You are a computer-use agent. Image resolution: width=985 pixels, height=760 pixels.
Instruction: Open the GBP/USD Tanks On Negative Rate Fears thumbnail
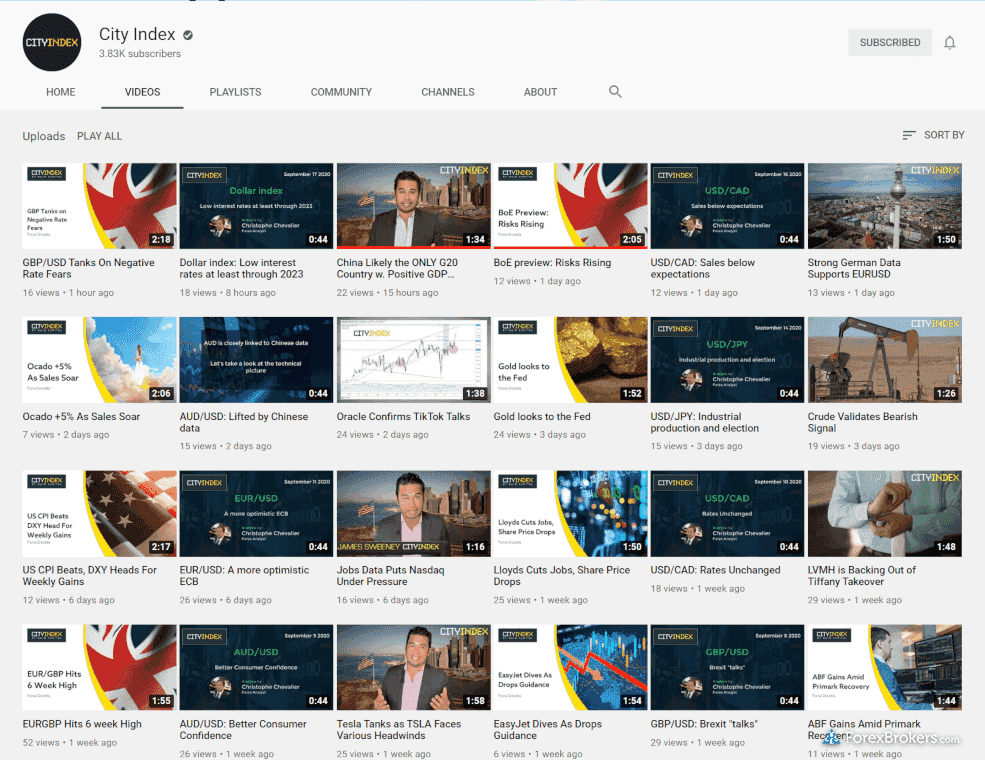pos(99,206)
